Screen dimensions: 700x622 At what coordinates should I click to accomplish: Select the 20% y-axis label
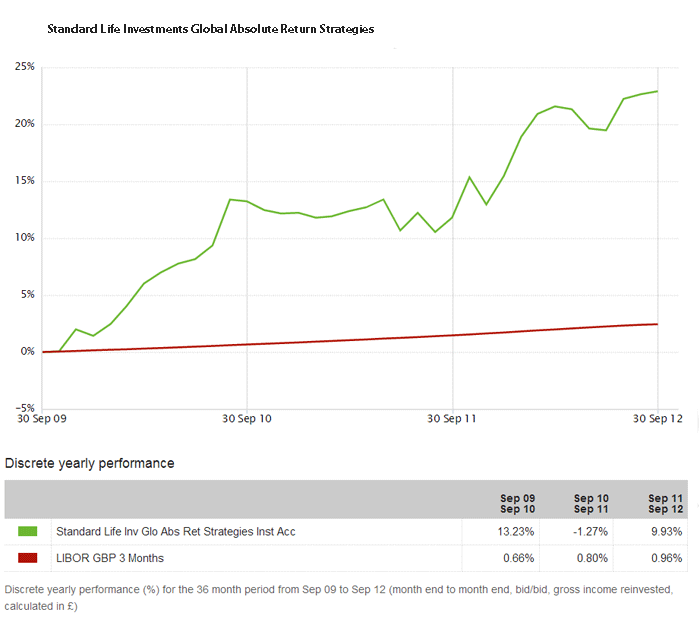[25, 124]
